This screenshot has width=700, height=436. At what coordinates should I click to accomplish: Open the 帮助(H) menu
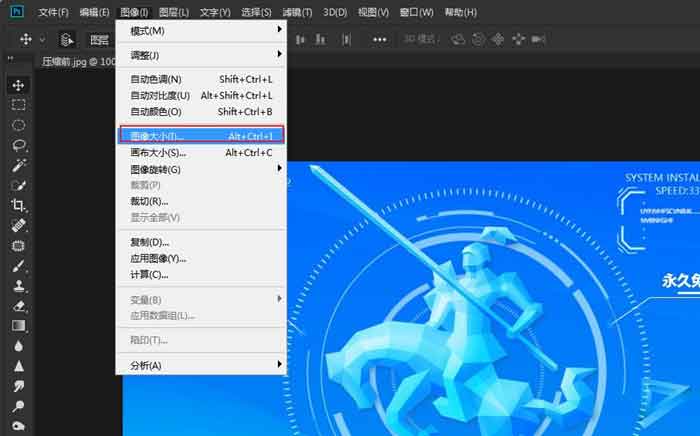click(460, 12)
